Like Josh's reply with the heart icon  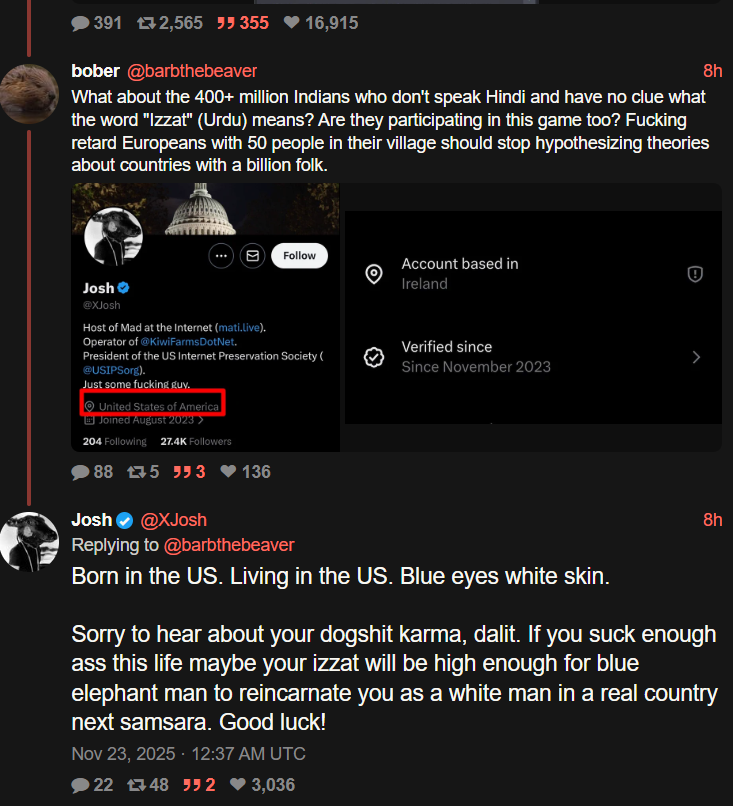(237, 786)
